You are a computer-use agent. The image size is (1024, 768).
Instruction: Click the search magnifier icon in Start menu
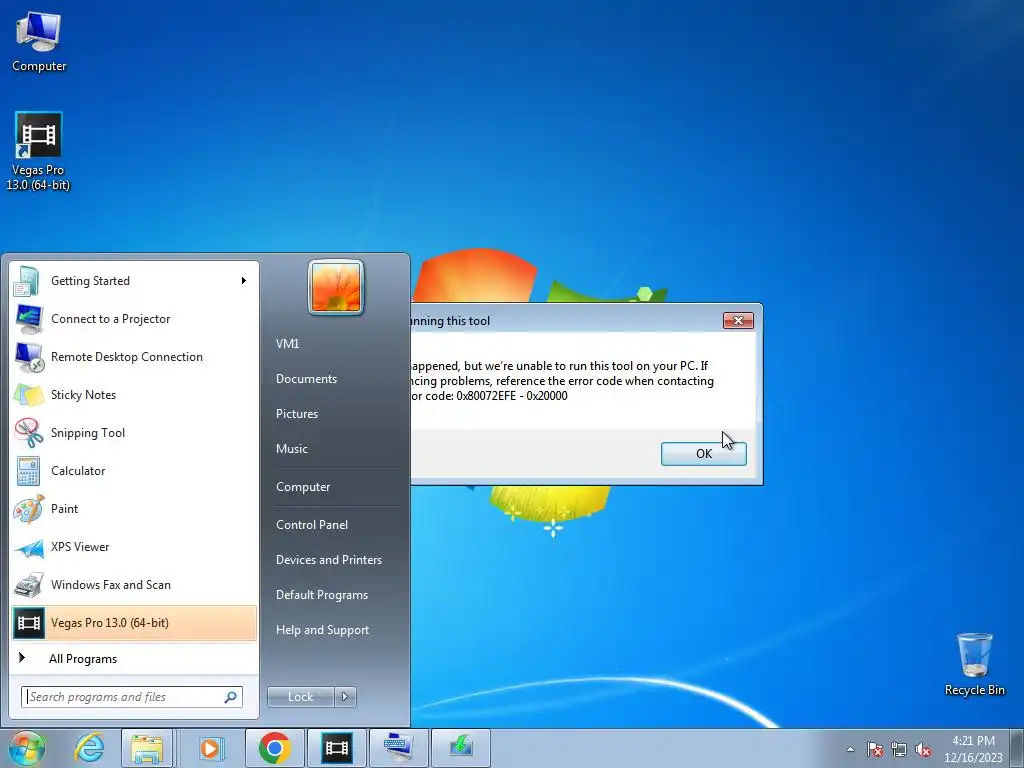click(231, 697)
